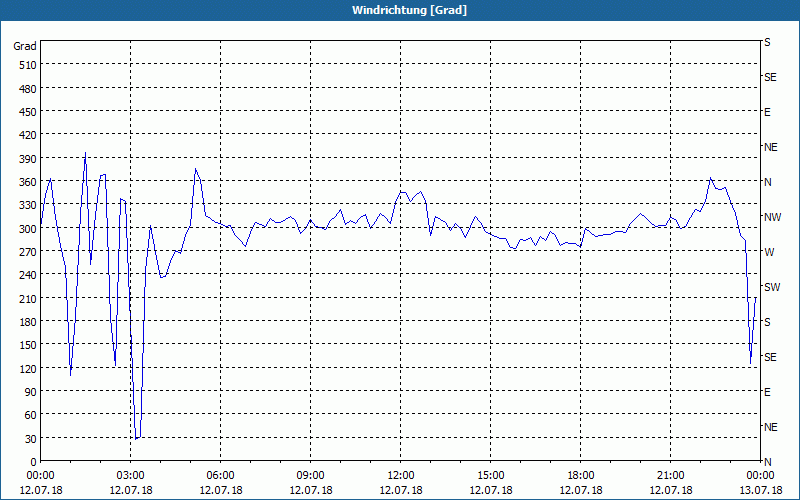
Task: Click the E compass label level with 90
Action: (x=767, y=392)
